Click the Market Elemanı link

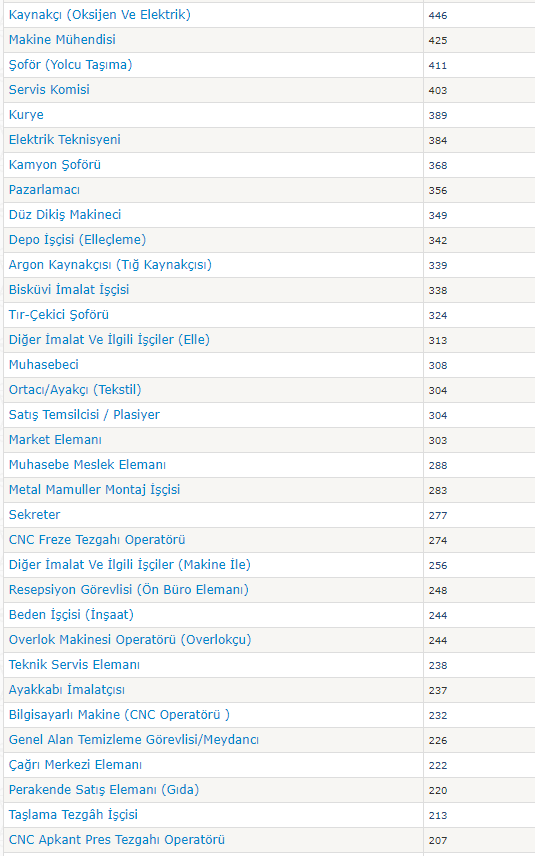click(x=55, y=440)
